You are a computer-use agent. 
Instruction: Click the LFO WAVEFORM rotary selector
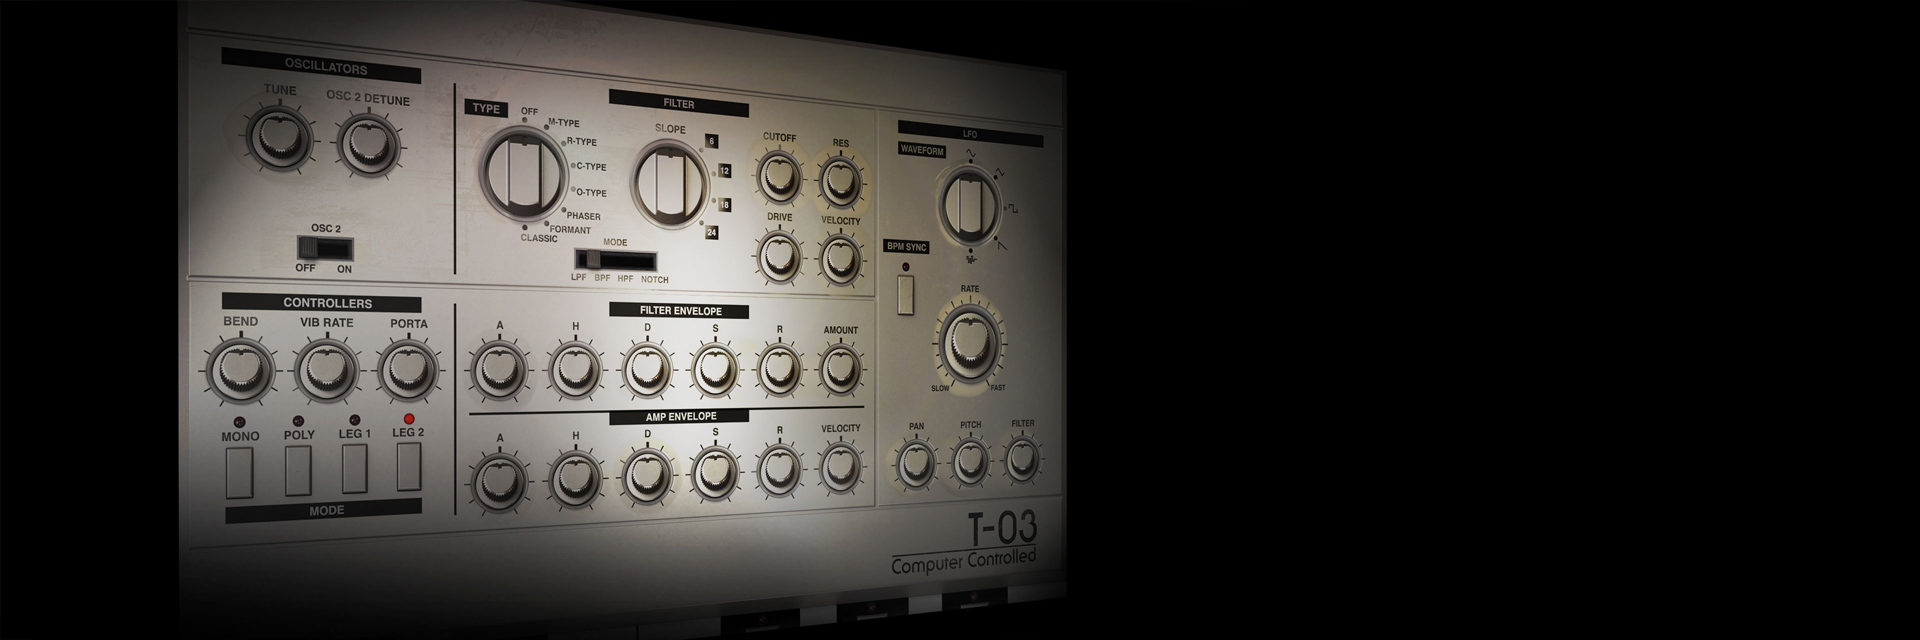point(968,205)
